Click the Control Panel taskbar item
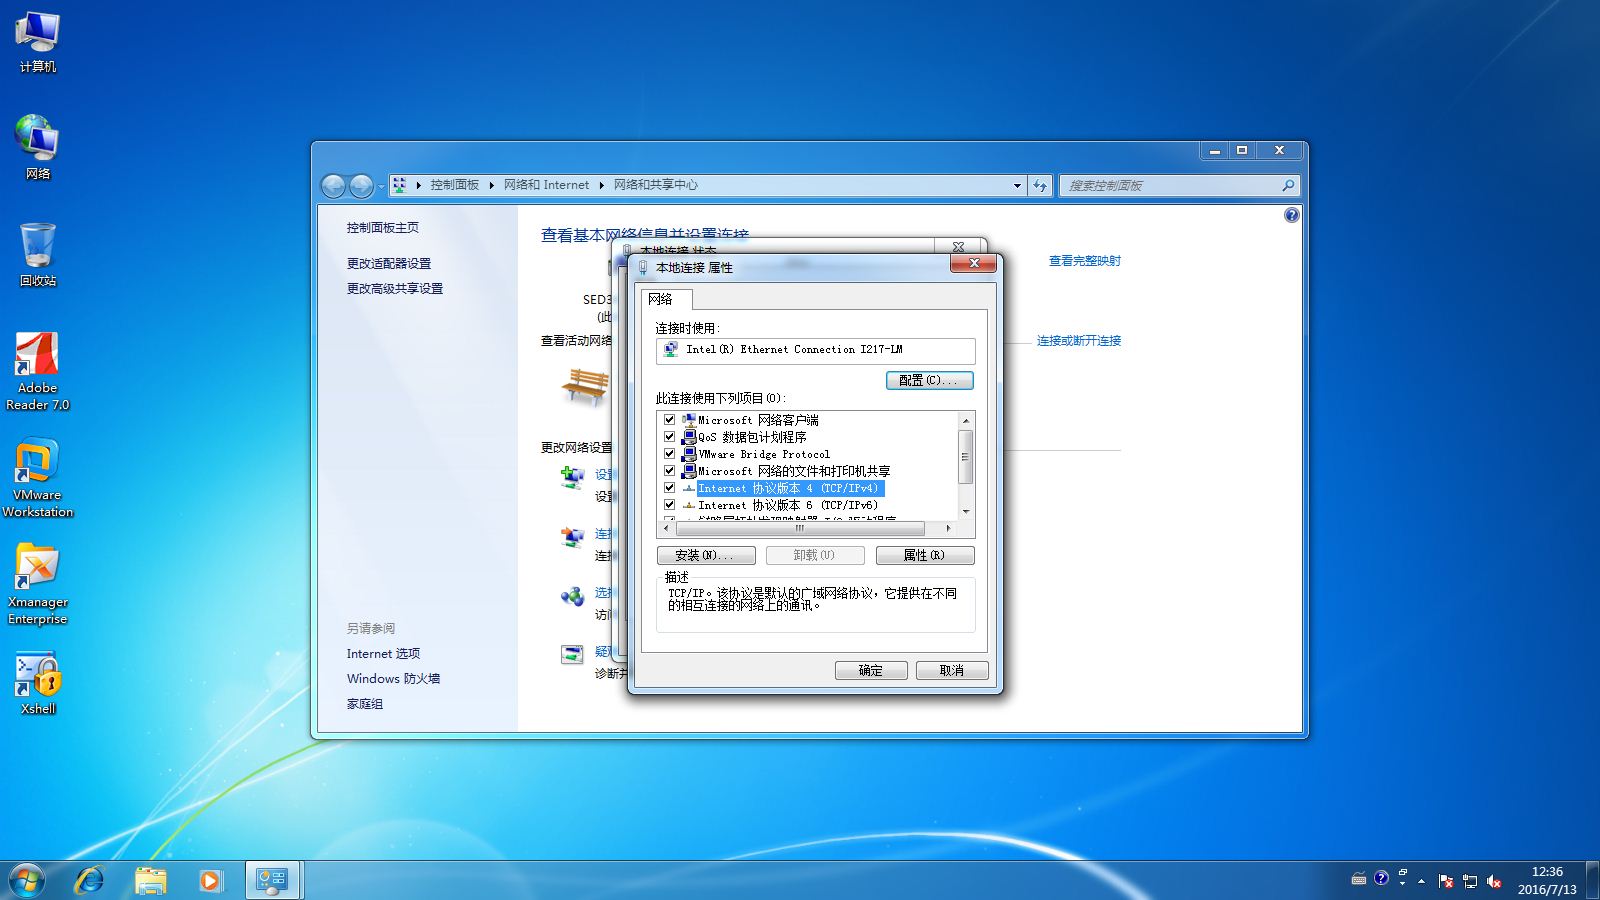The width and height of the screenshot is (1600, 900). click(x=272, y=880)
